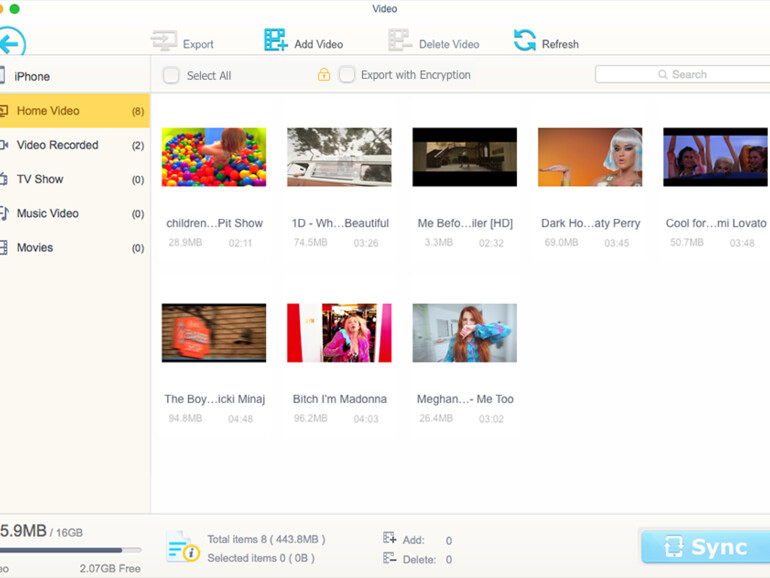Click the Export button label

[198, 44]
